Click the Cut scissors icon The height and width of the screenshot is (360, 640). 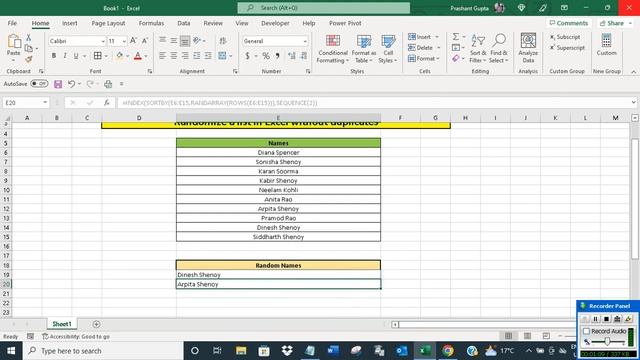(29, 38)
